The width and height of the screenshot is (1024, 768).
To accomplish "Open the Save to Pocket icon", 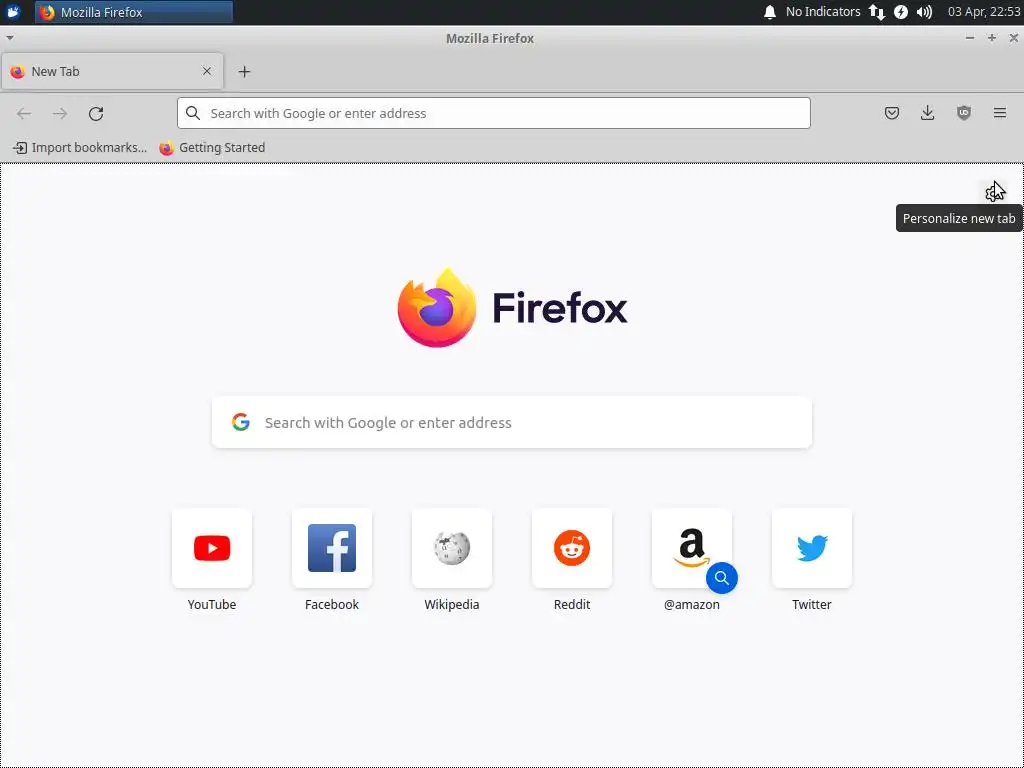I will tap(891, 113).
